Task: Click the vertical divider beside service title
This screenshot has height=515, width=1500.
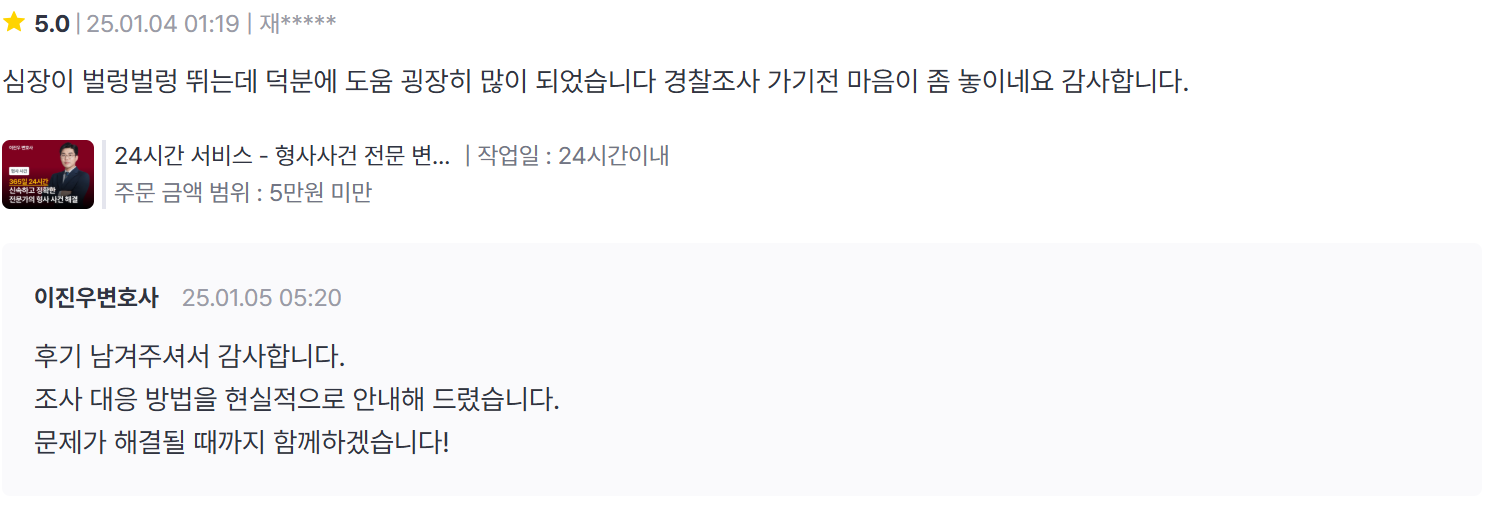Action: click(x=104, y=175)
